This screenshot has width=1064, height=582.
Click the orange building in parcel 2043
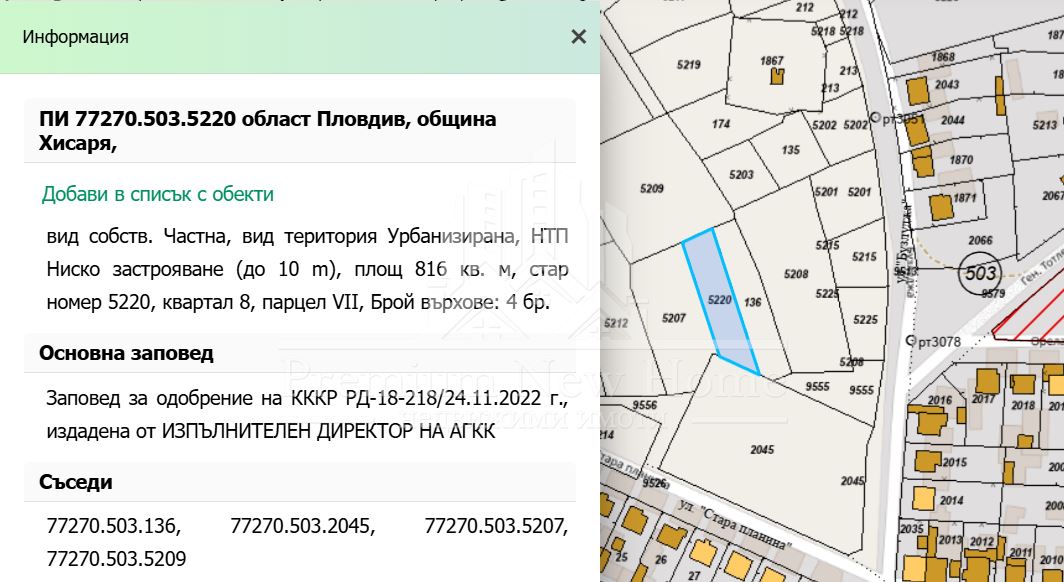[917, 95]
